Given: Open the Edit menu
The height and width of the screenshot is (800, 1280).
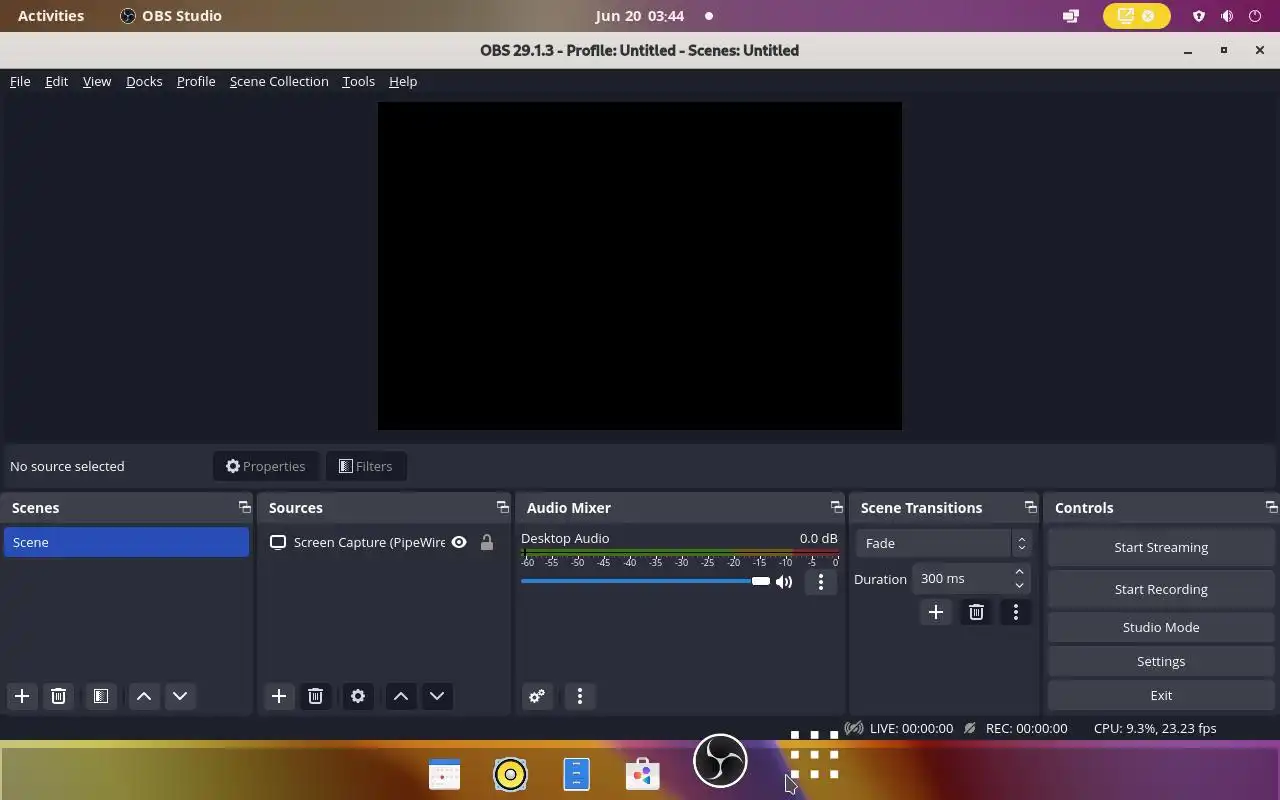Looking at the screenshot, I should click(56, 81).
